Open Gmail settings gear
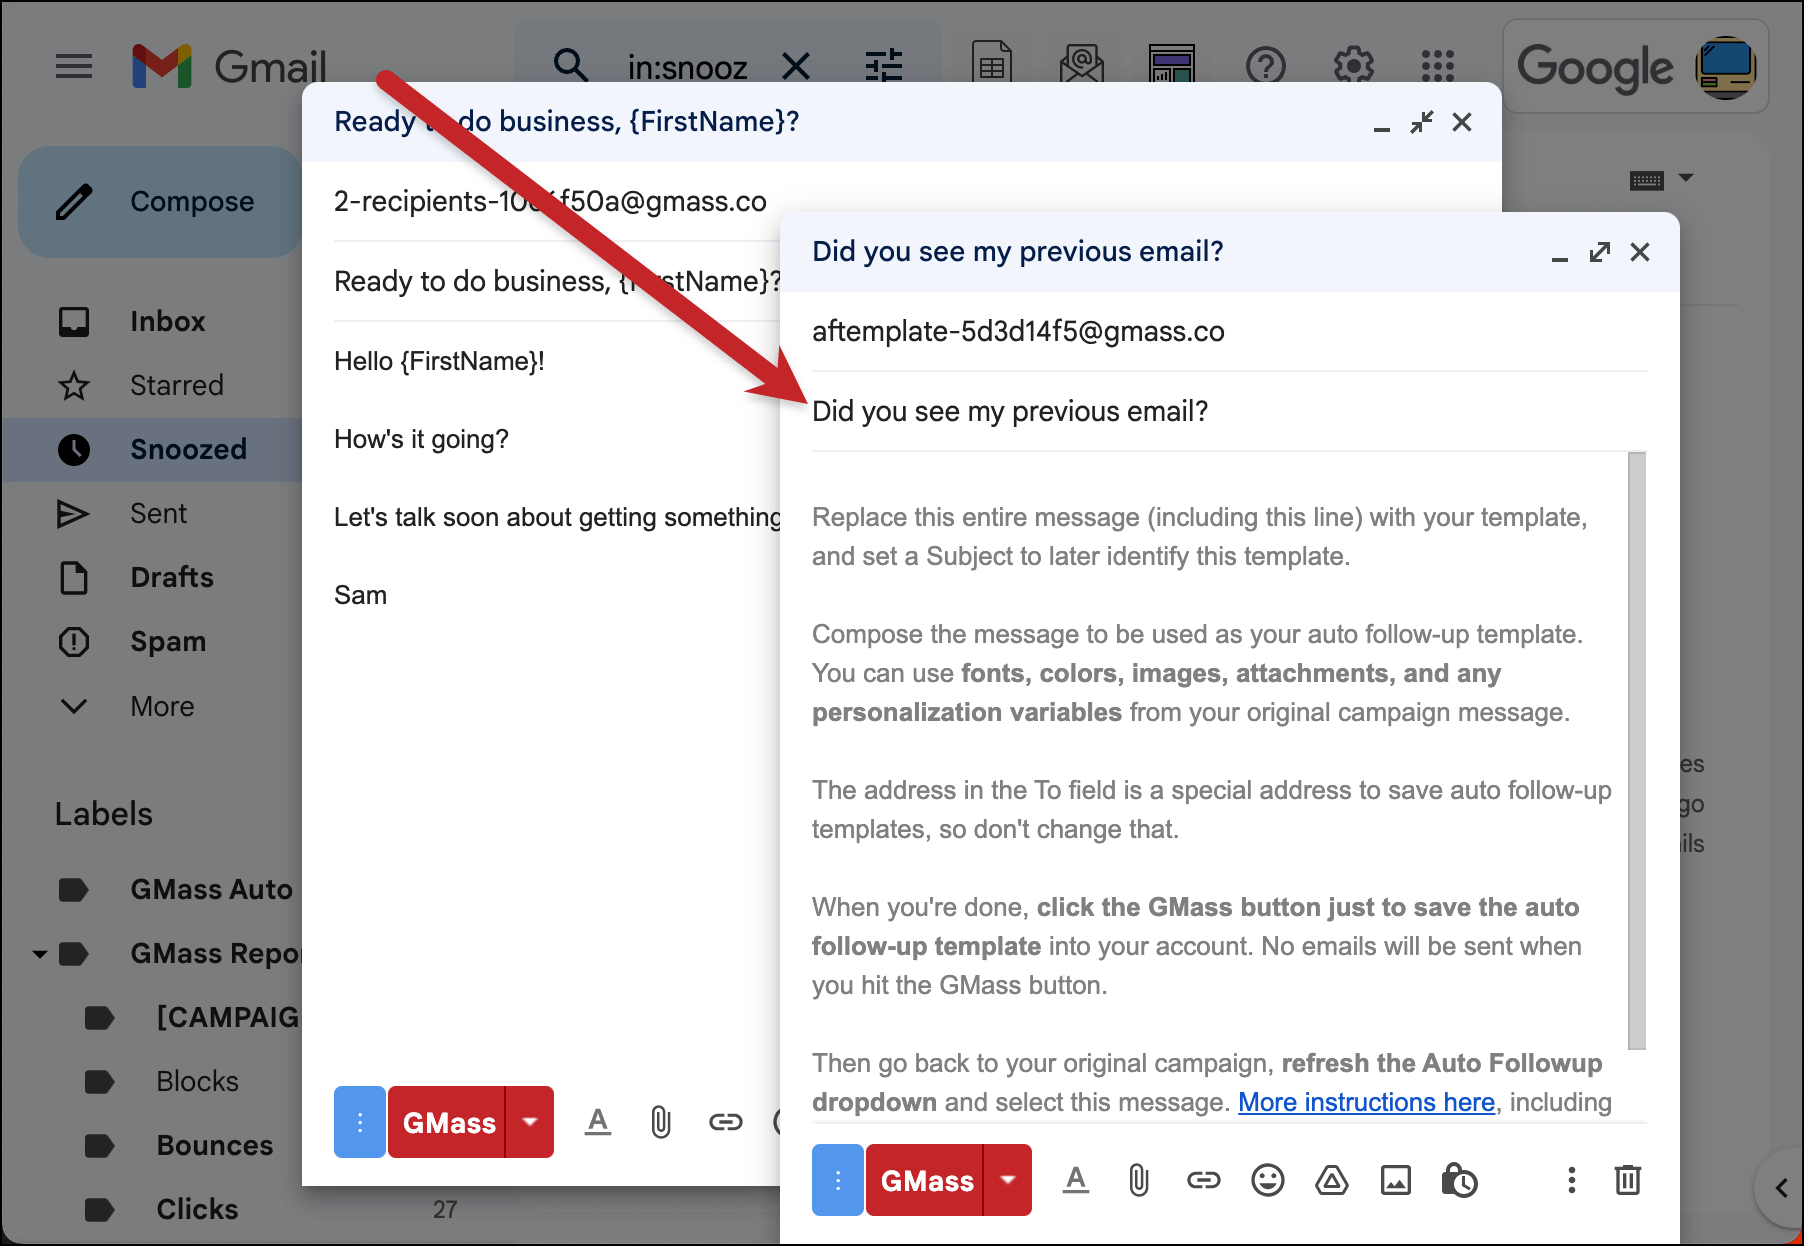1804x1246 pixels. (1354, 66)
